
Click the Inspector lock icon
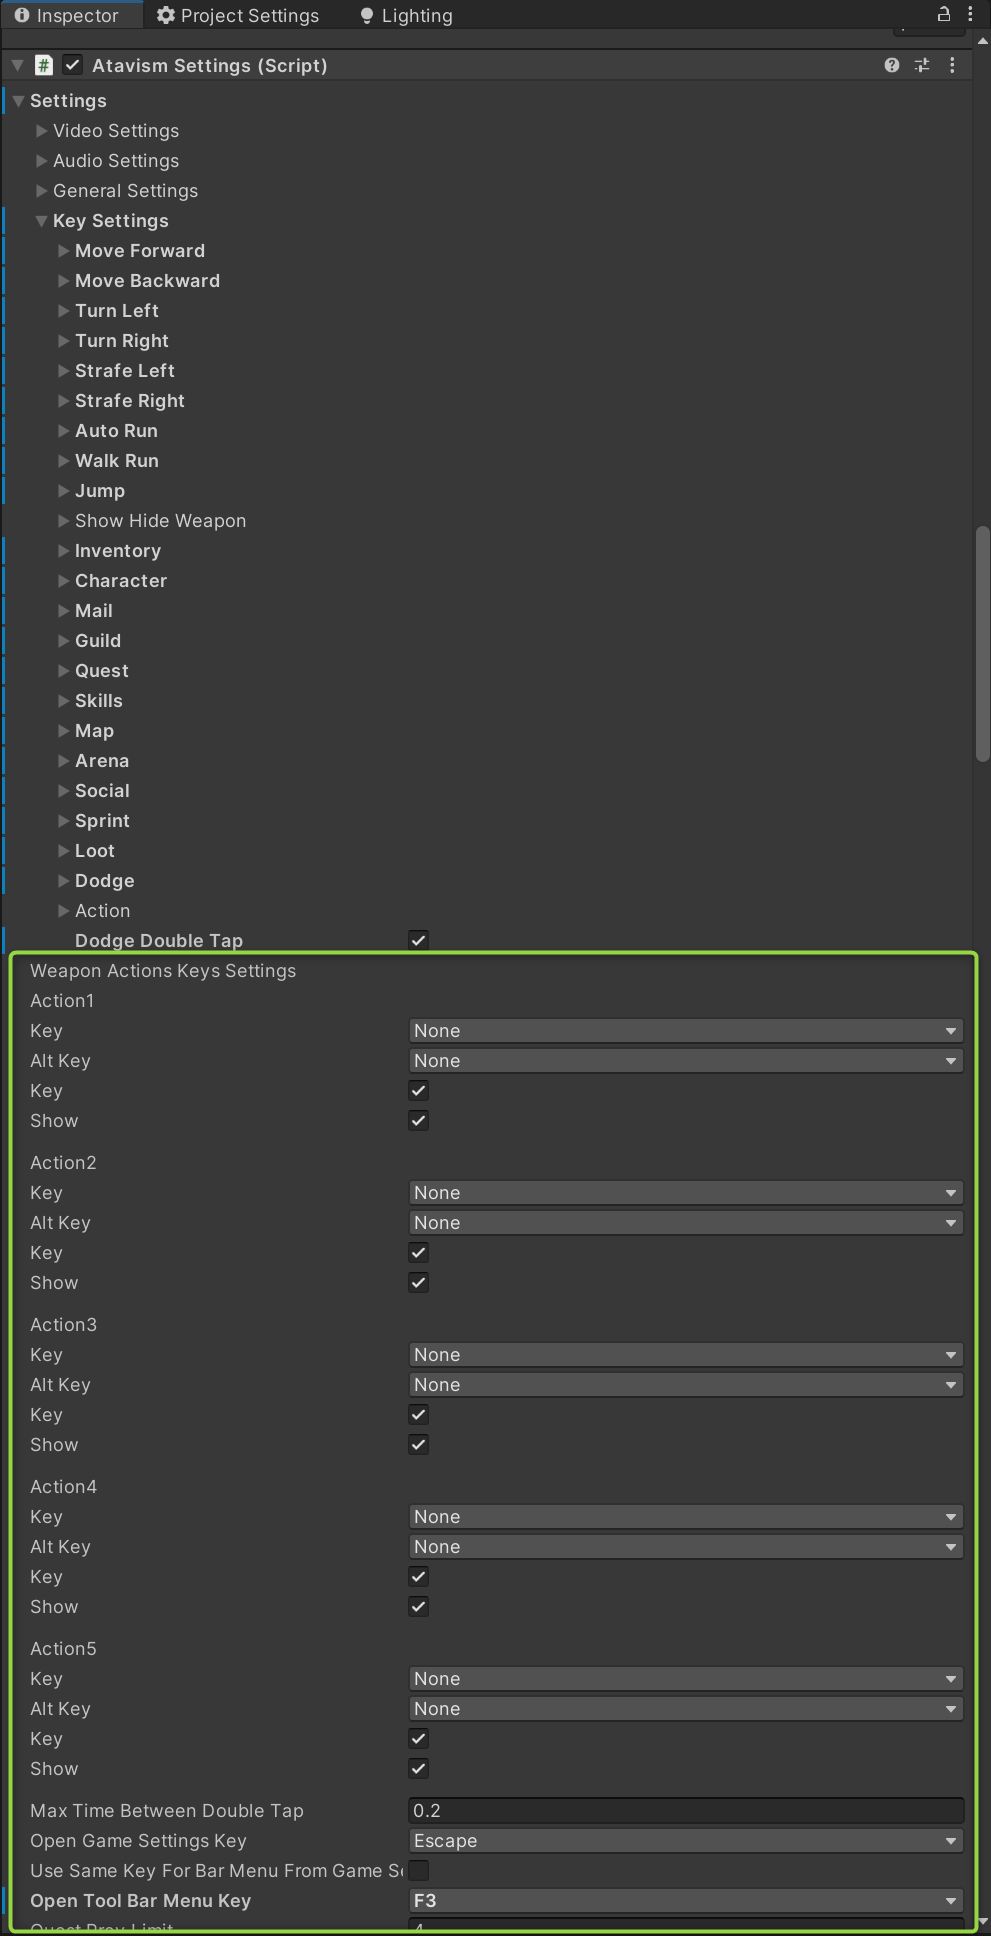(x=943, y=14)
